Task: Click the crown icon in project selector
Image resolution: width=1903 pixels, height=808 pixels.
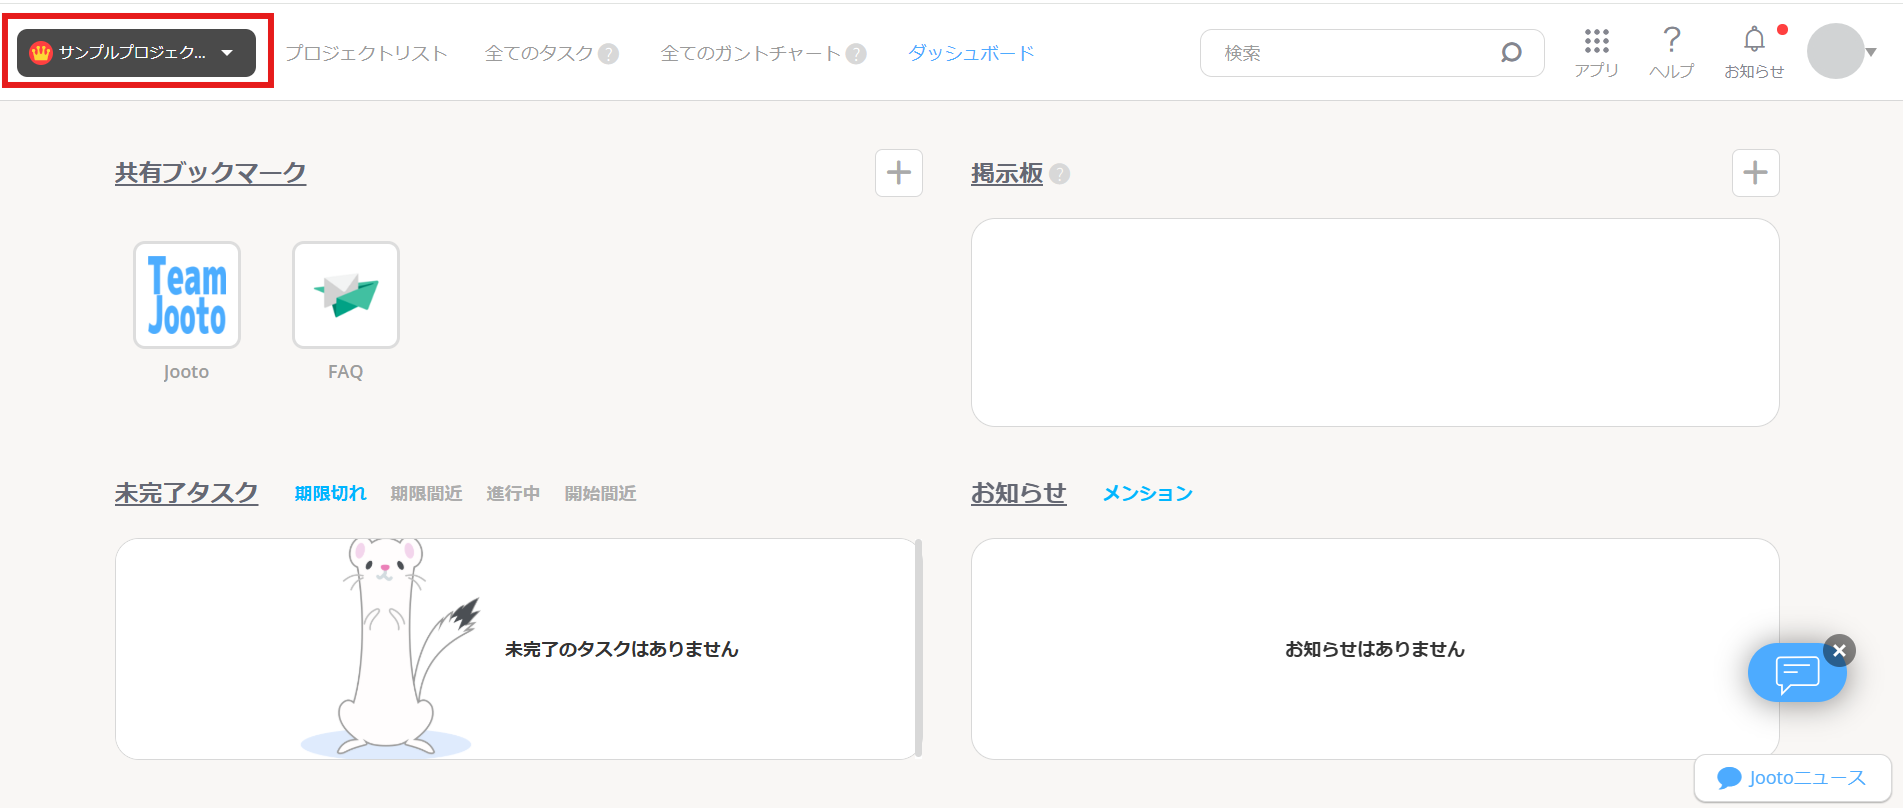Action: (41, 53)
